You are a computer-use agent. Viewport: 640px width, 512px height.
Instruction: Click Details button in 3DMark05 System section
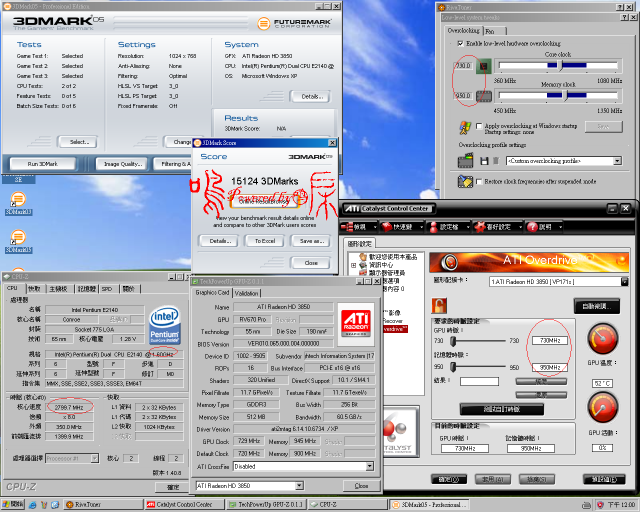(x=312, y=97)
